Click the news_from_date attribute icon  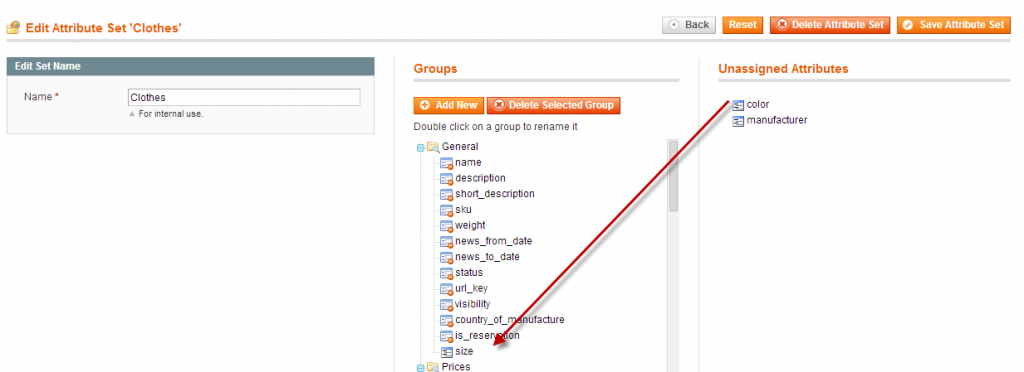click(447, 241)
